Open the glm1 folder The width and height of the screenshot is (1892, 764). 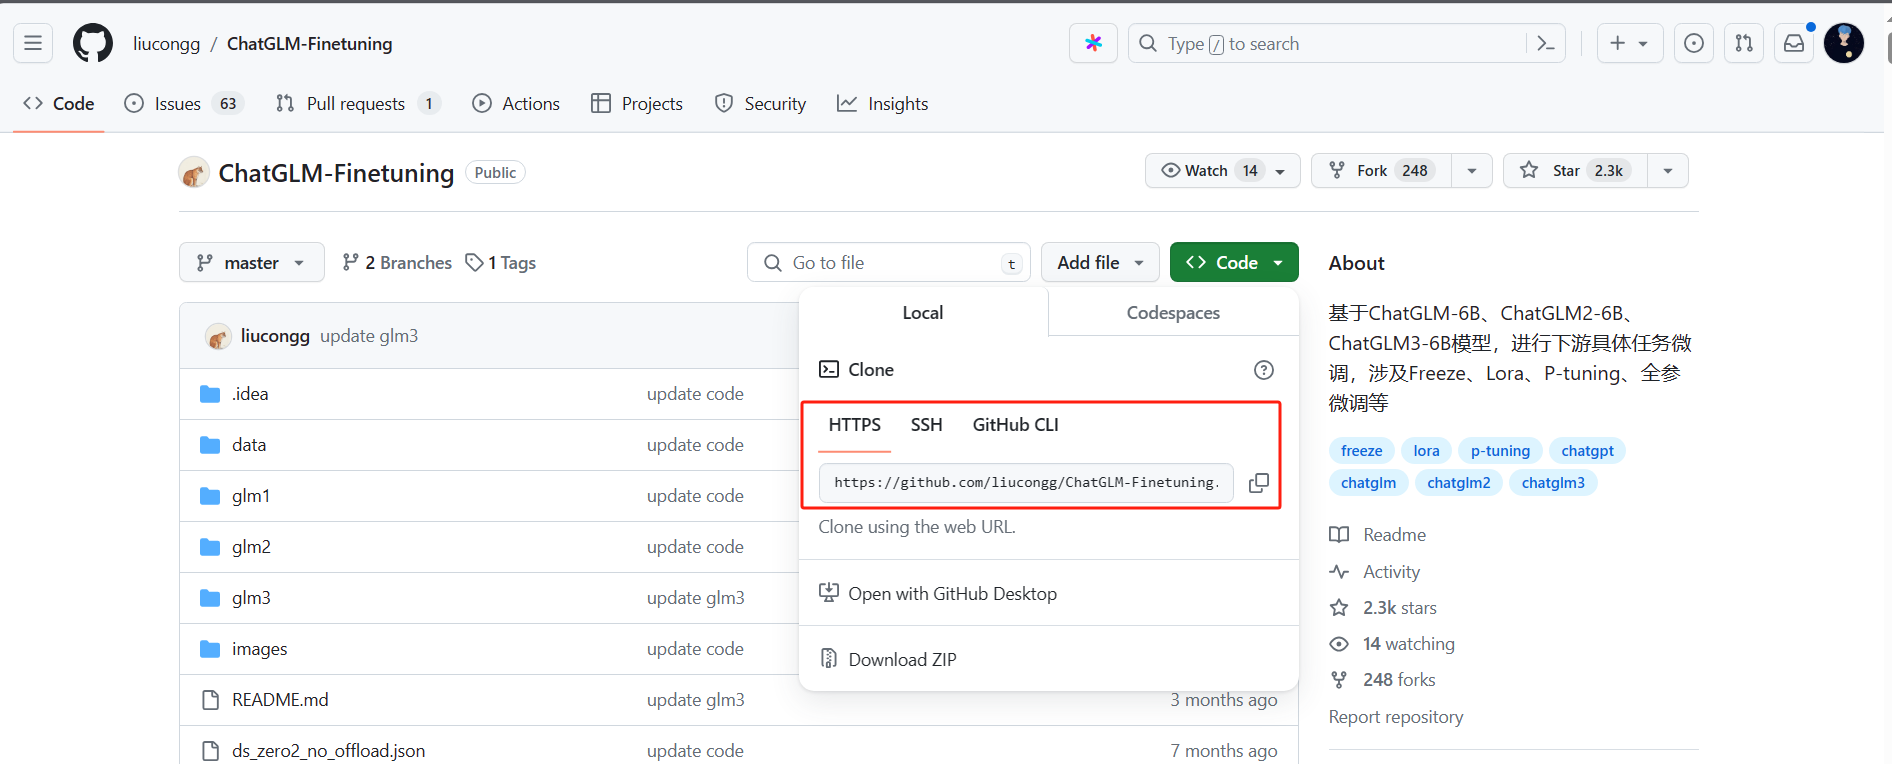point(251,496)
